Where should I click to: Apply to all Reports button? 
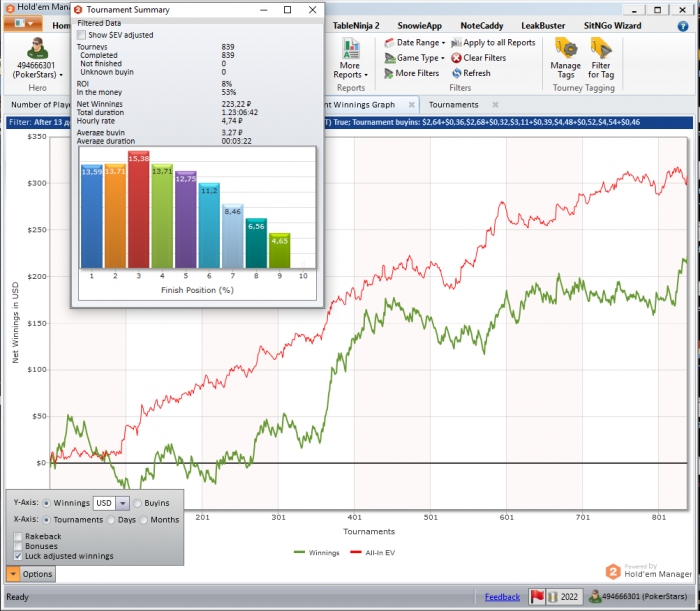coord(499,43)
